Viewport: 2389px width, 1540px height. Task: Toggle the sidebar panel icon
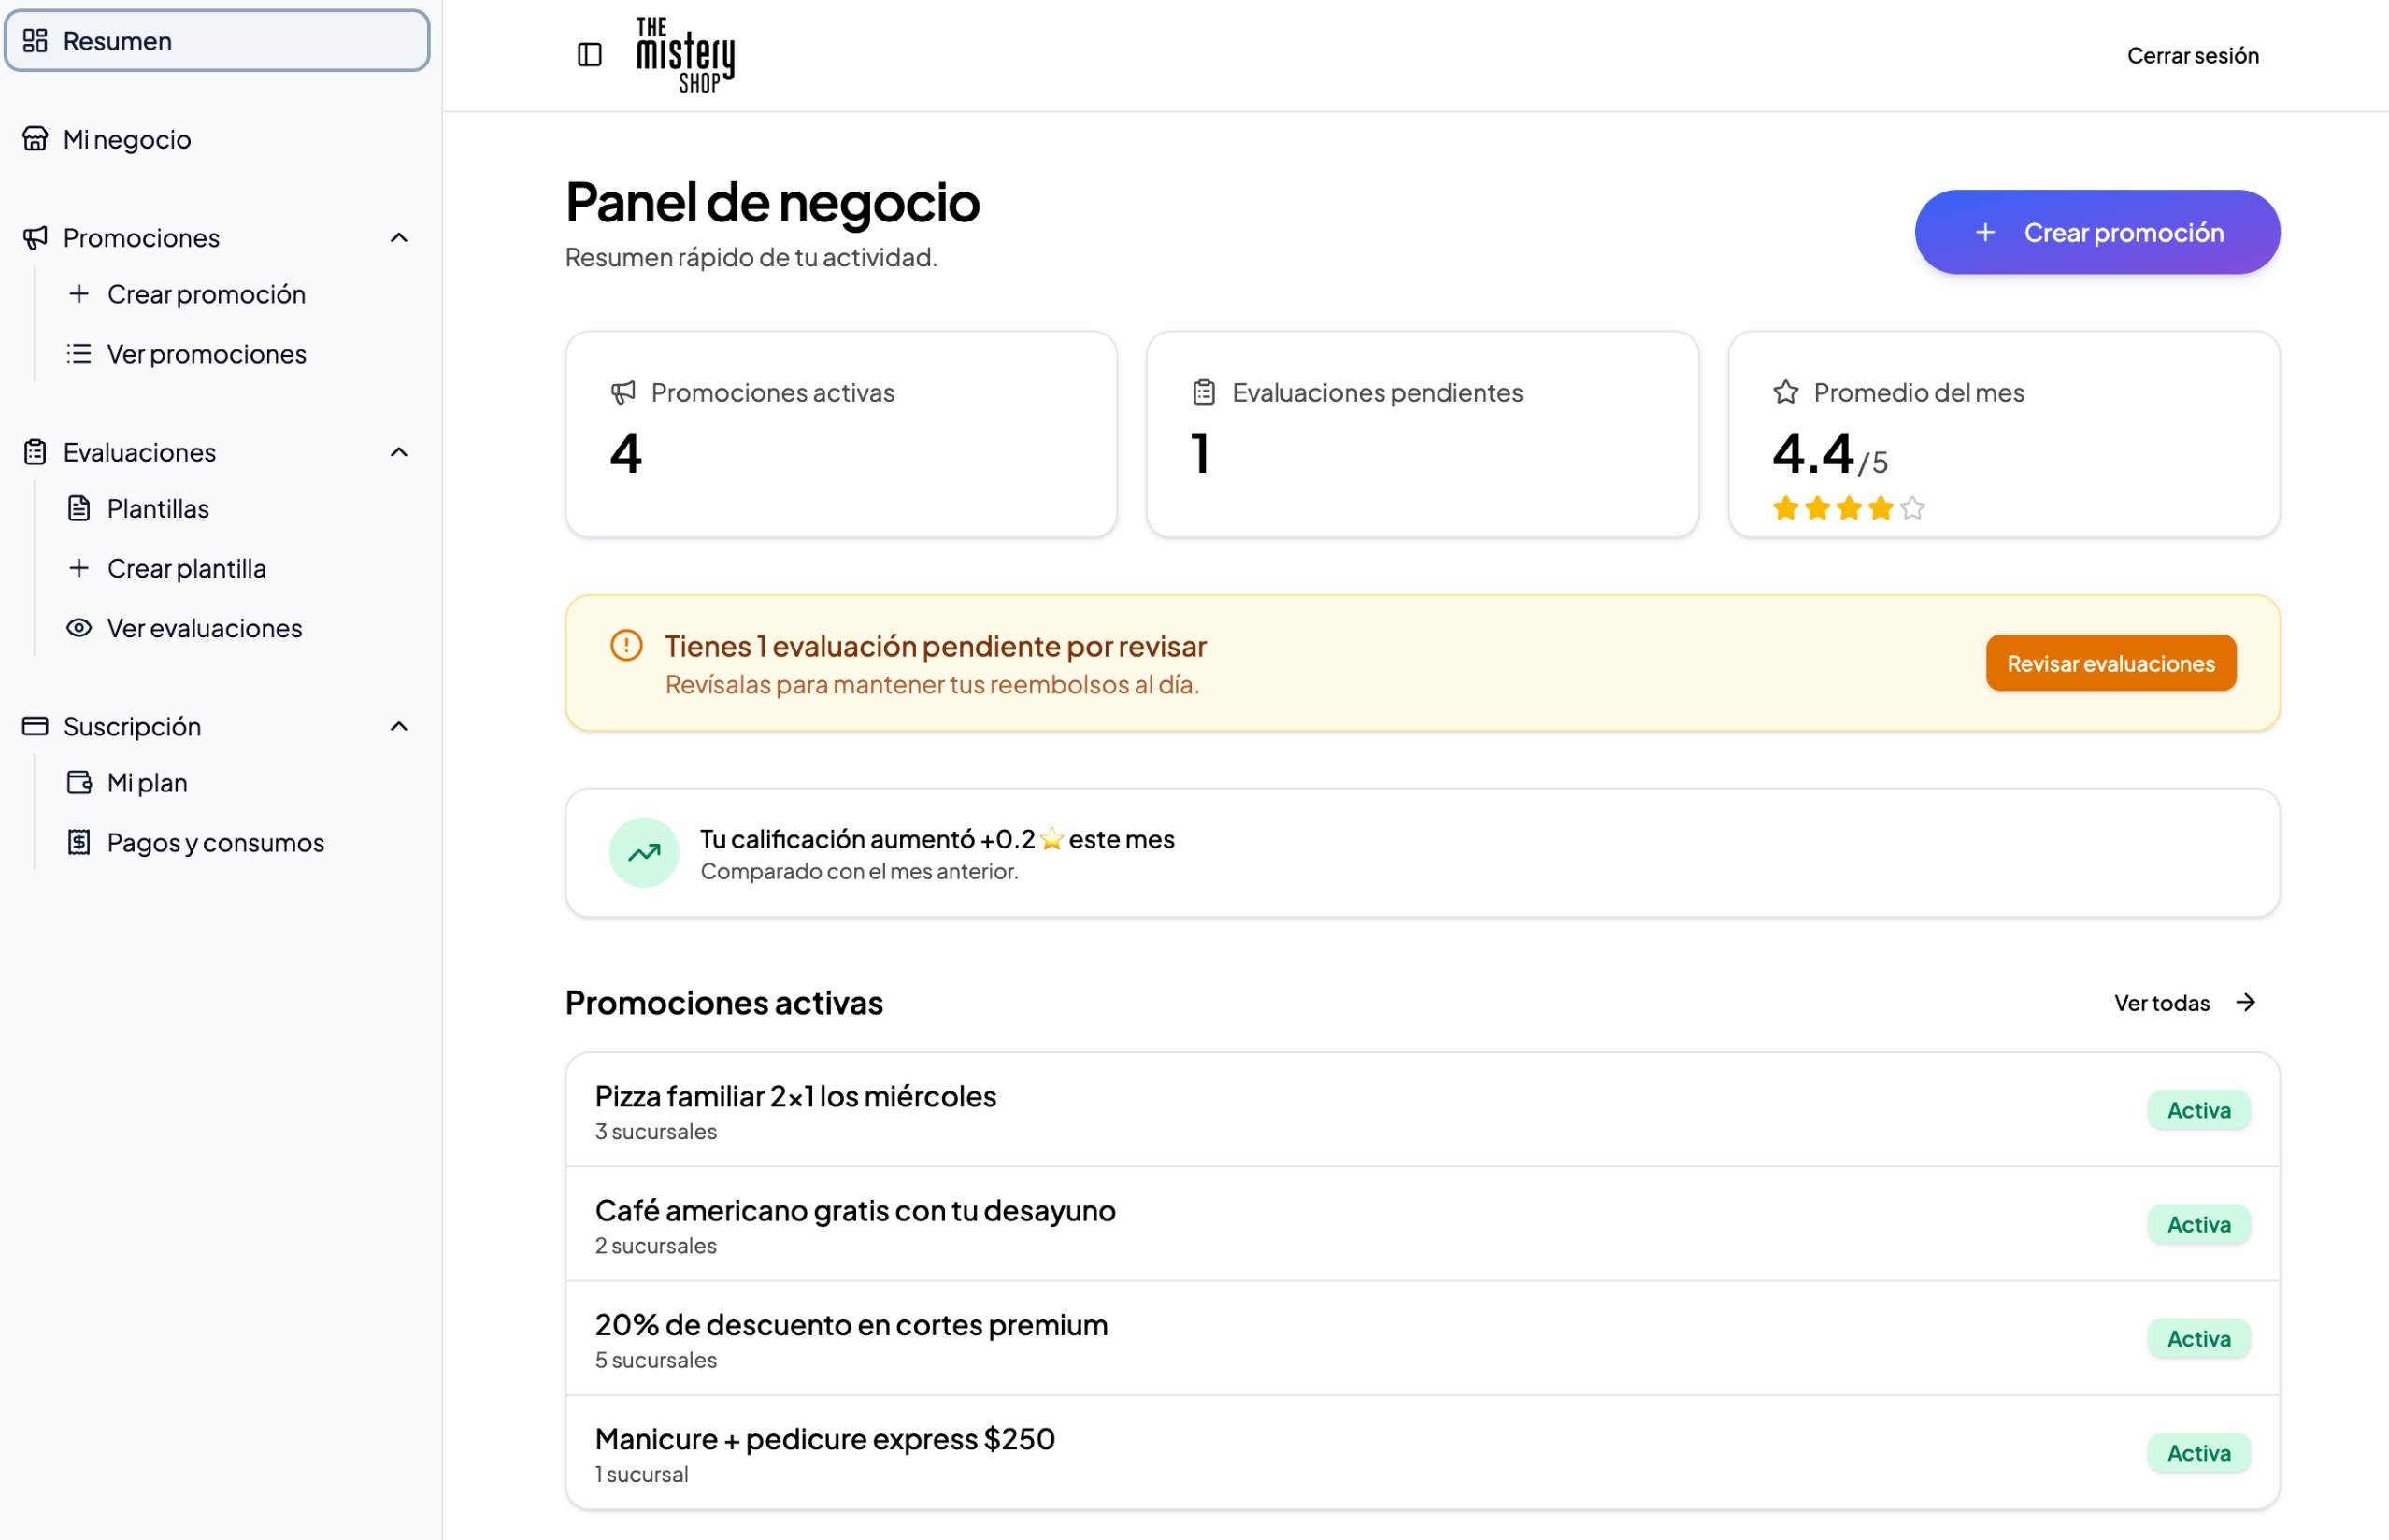pos(590,55)
